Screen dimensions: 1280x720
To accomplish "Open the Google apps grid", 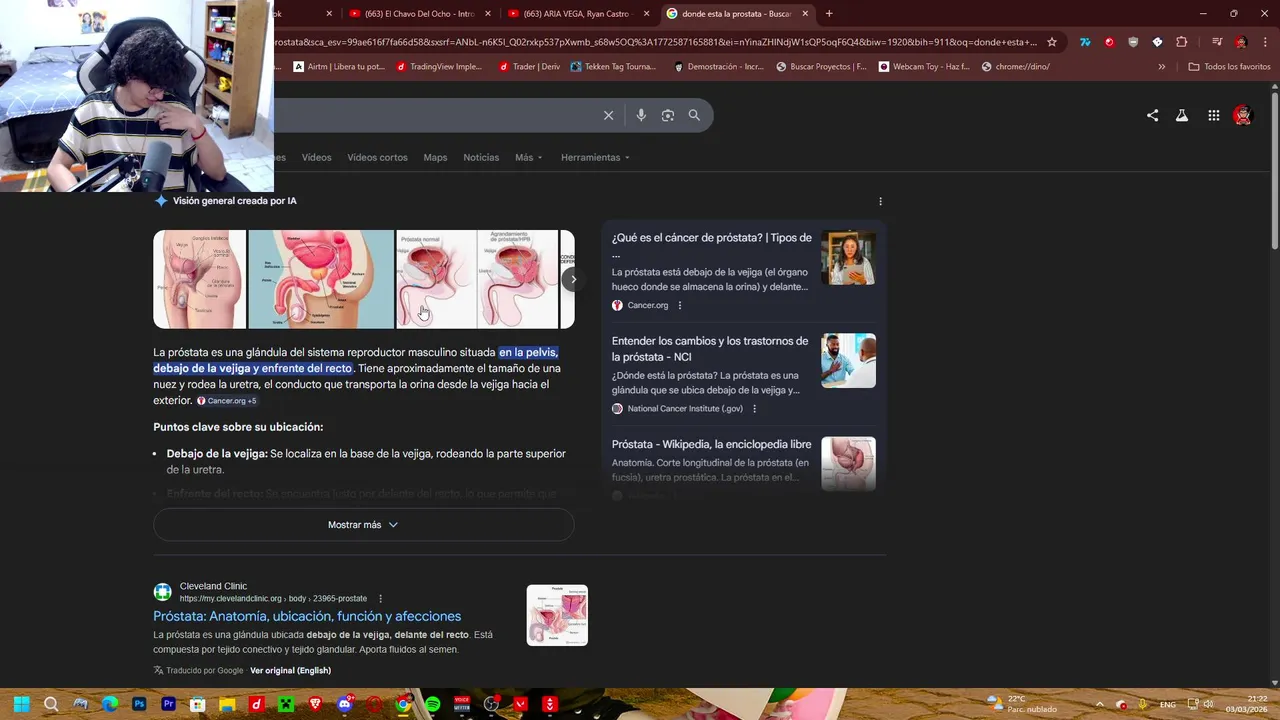I will pyautogui.click(x=1213, y=115).
